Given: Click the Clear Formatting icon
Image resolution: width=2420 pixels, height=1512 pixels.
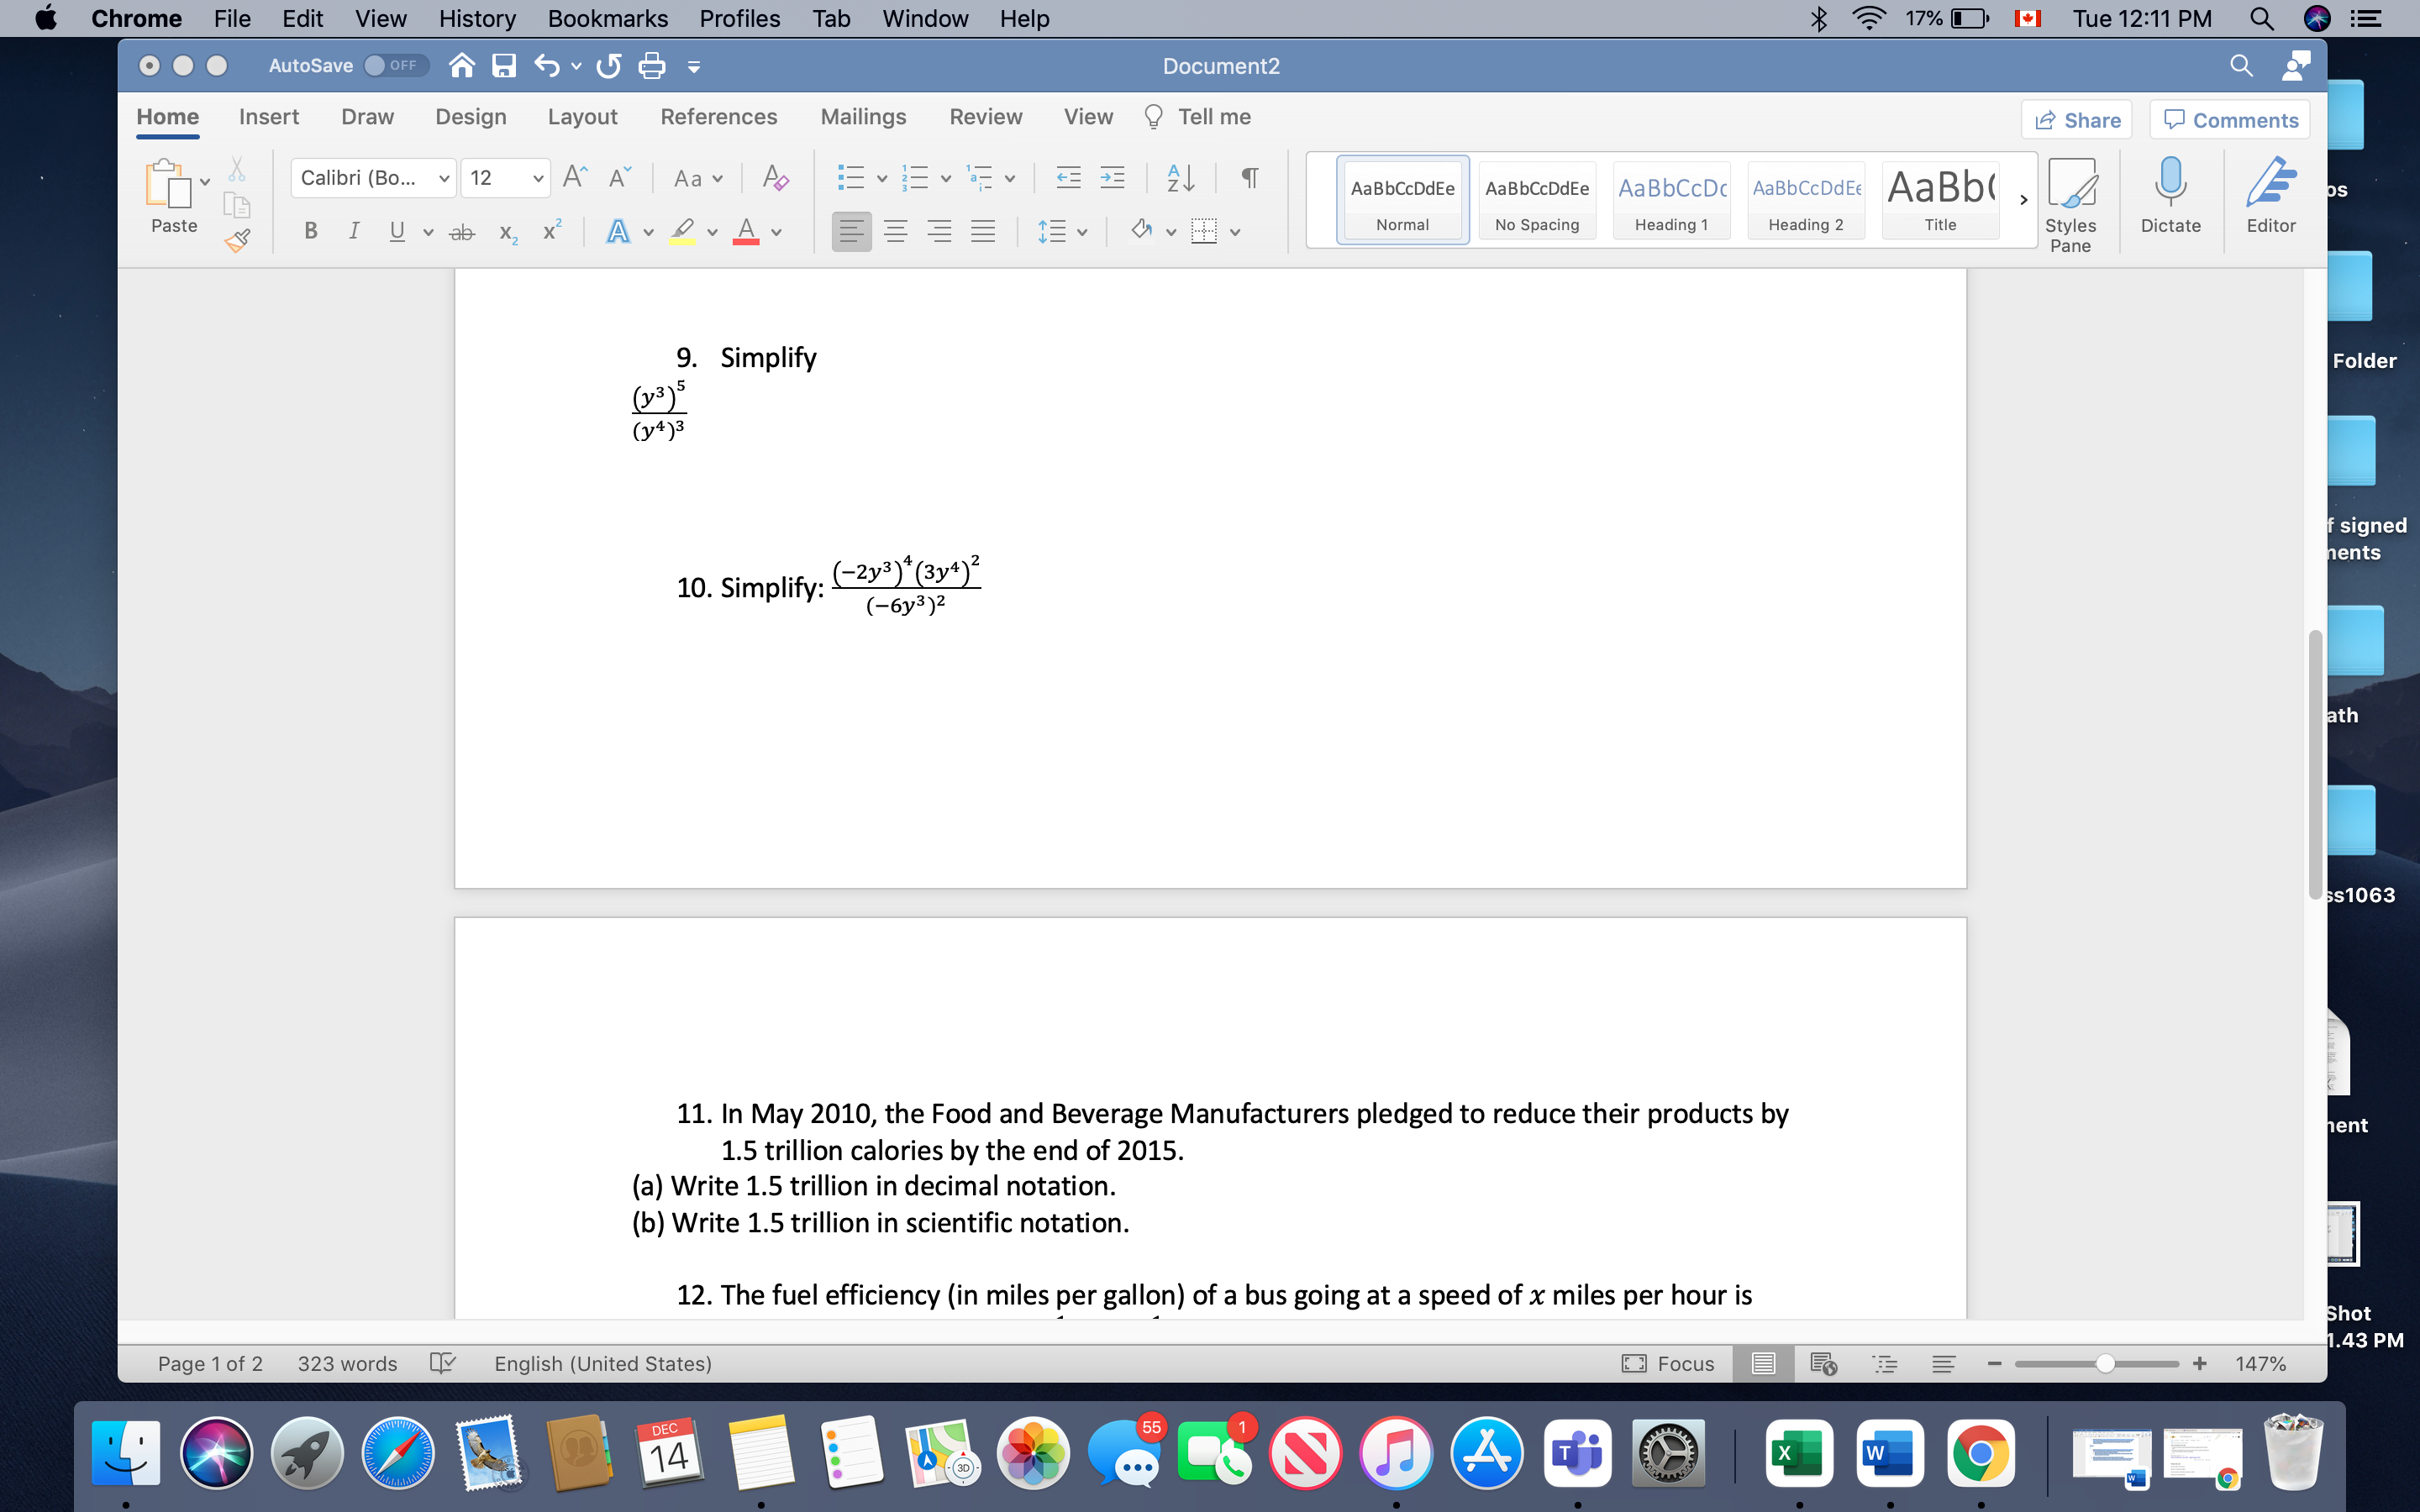Looking at the screenshot, I should (775, 178).
